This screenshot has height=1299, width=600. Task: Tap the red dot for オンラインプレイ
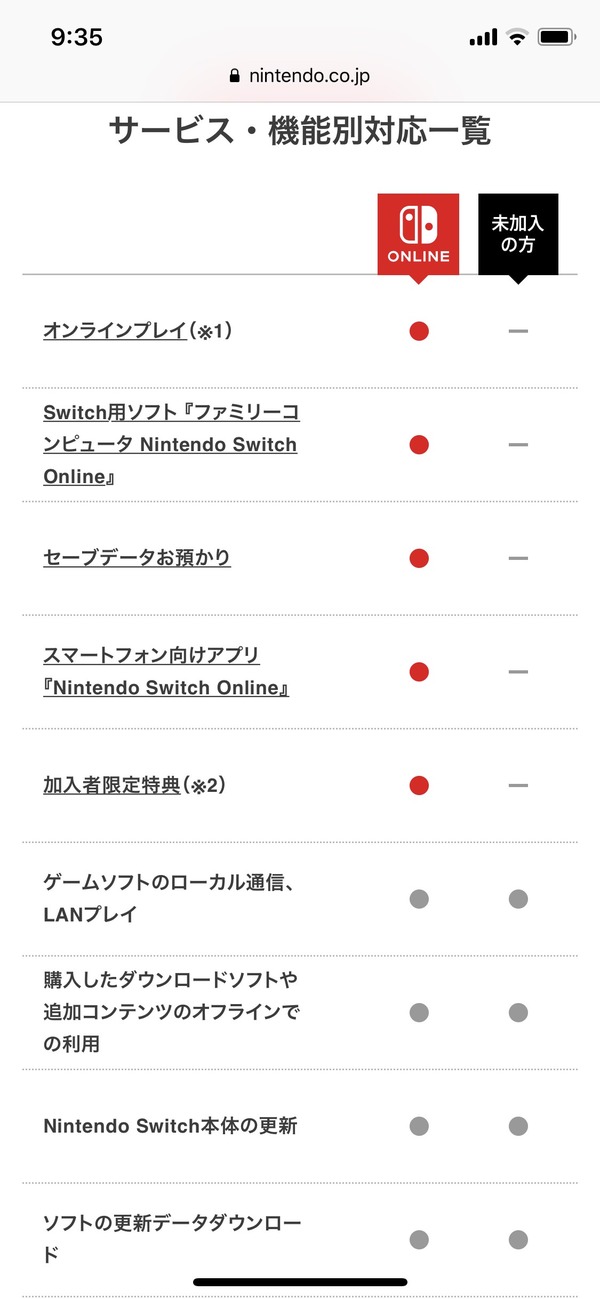419,331
